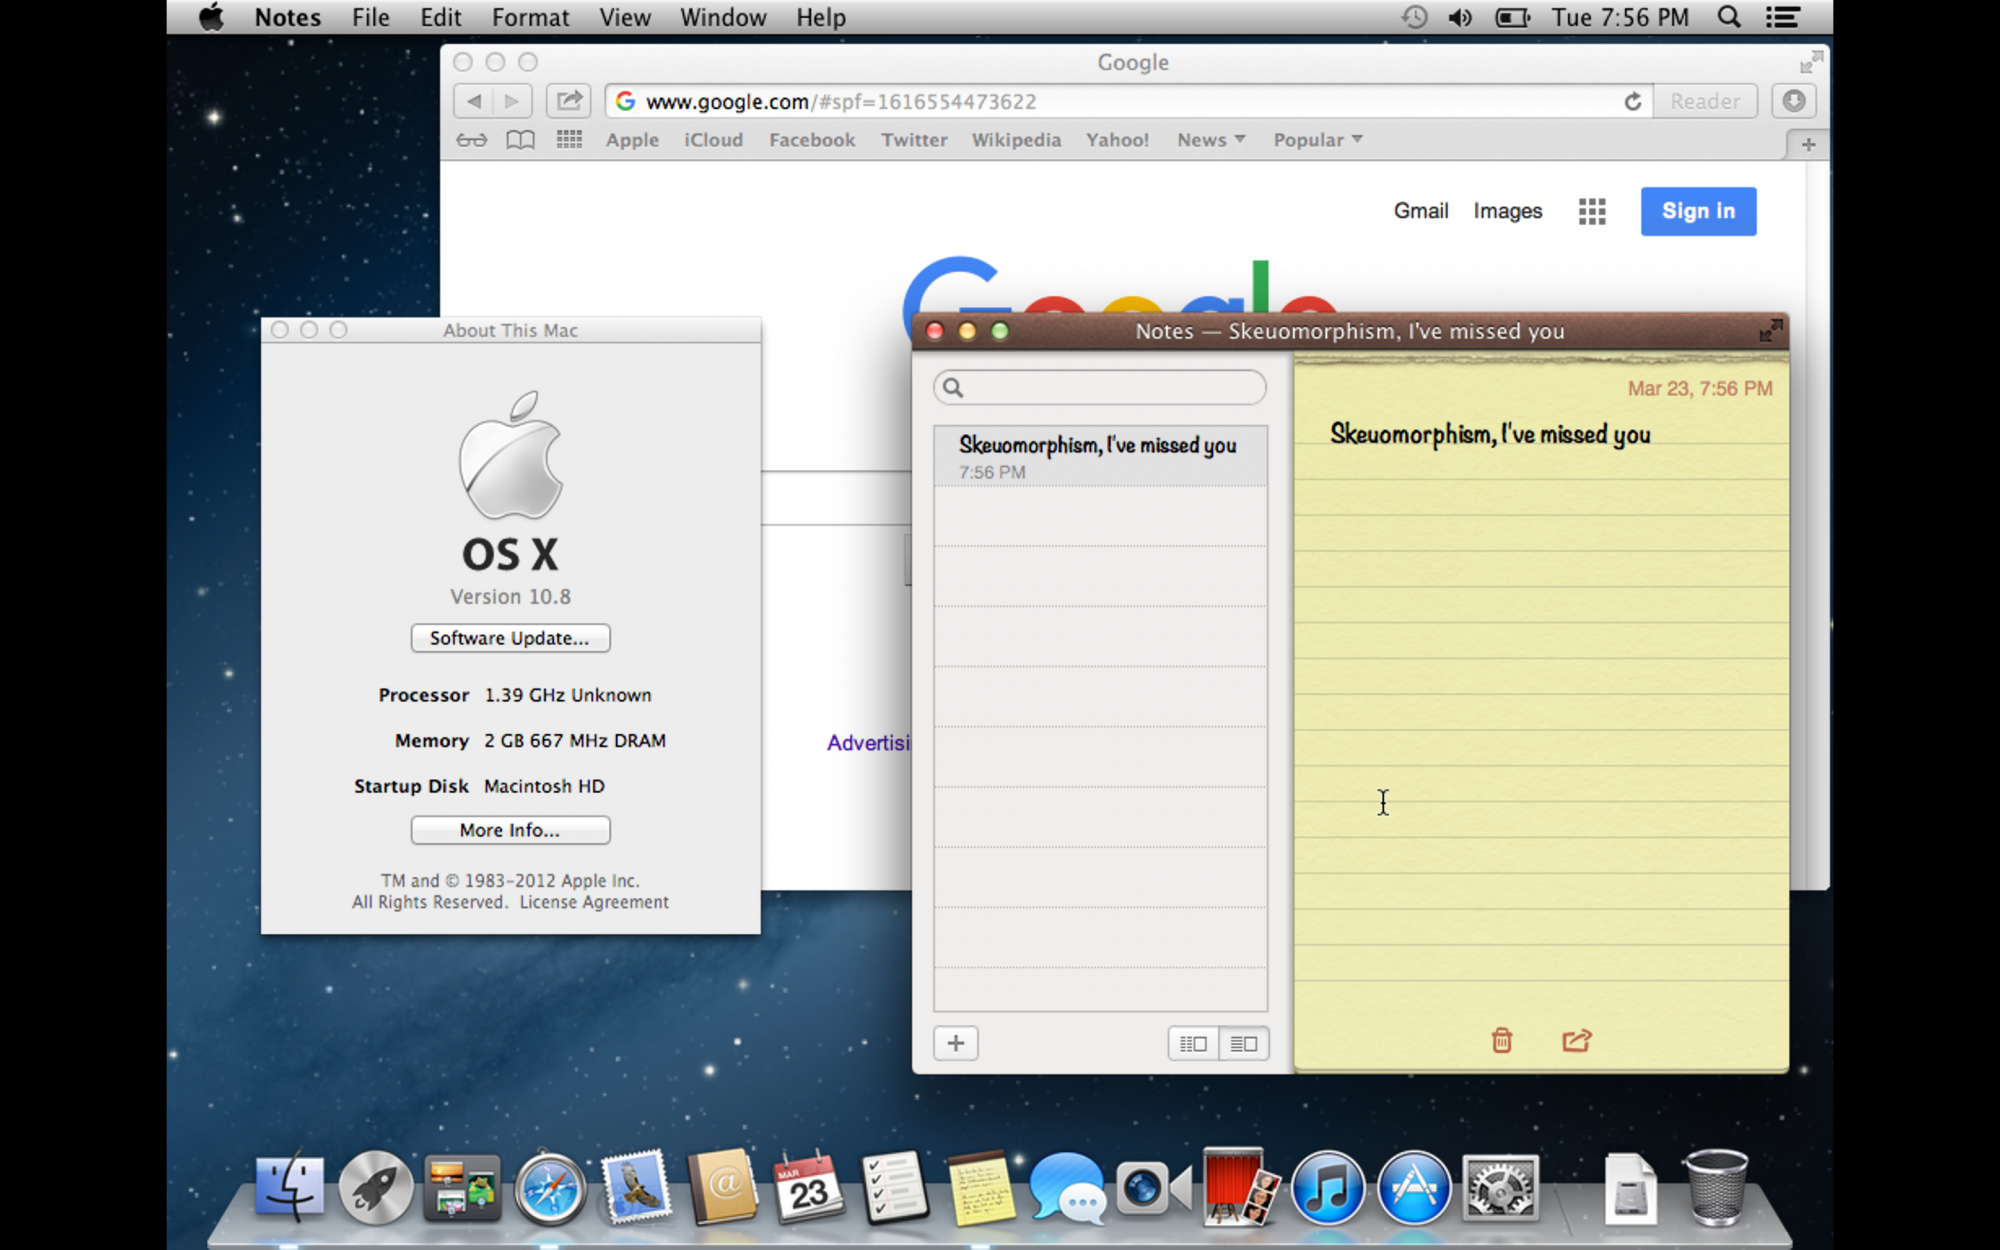Expand the Popular bookmarks dropdown

click(1317, 140)
